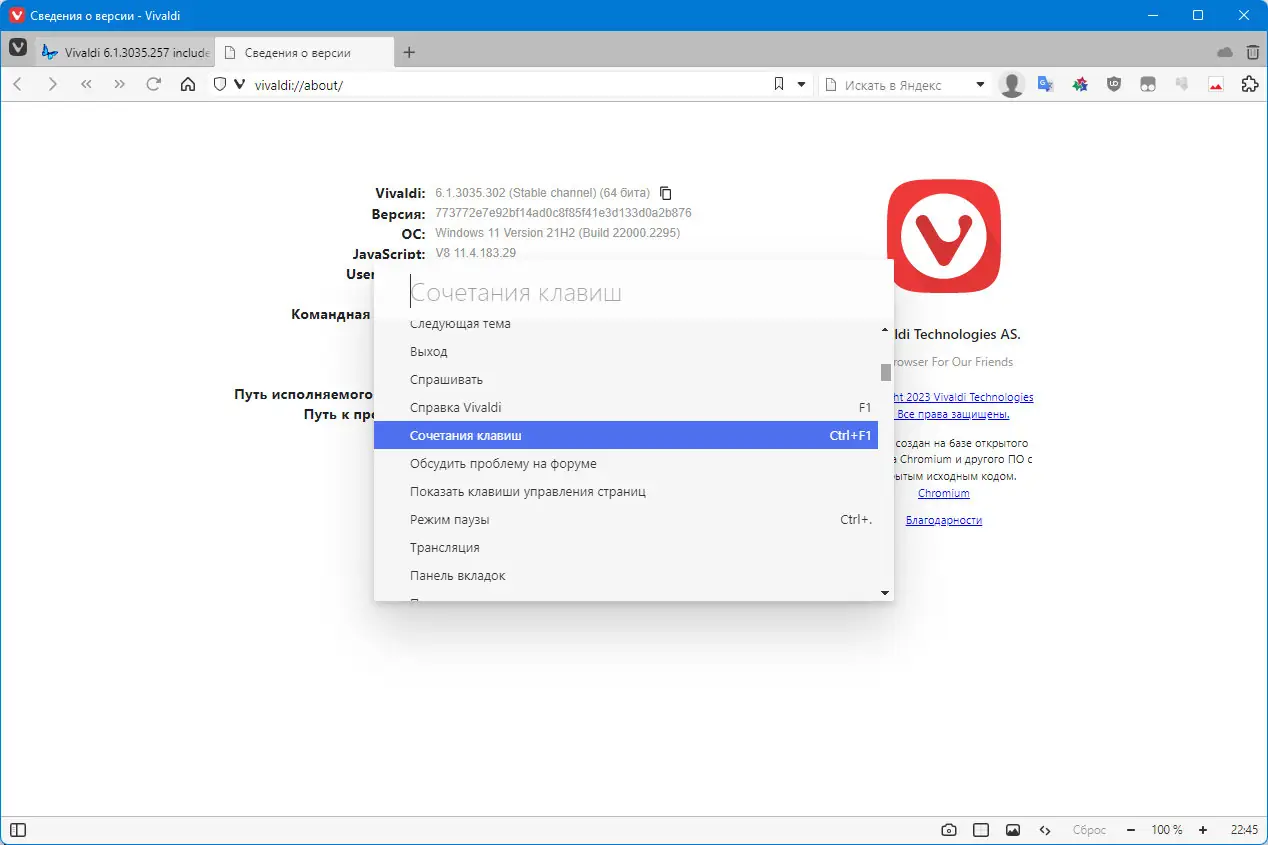This screenshot has height=845, width=1268.
Task: Click the 100 % zoom value
Action: pyautogui.click(x=1167, y=830)
